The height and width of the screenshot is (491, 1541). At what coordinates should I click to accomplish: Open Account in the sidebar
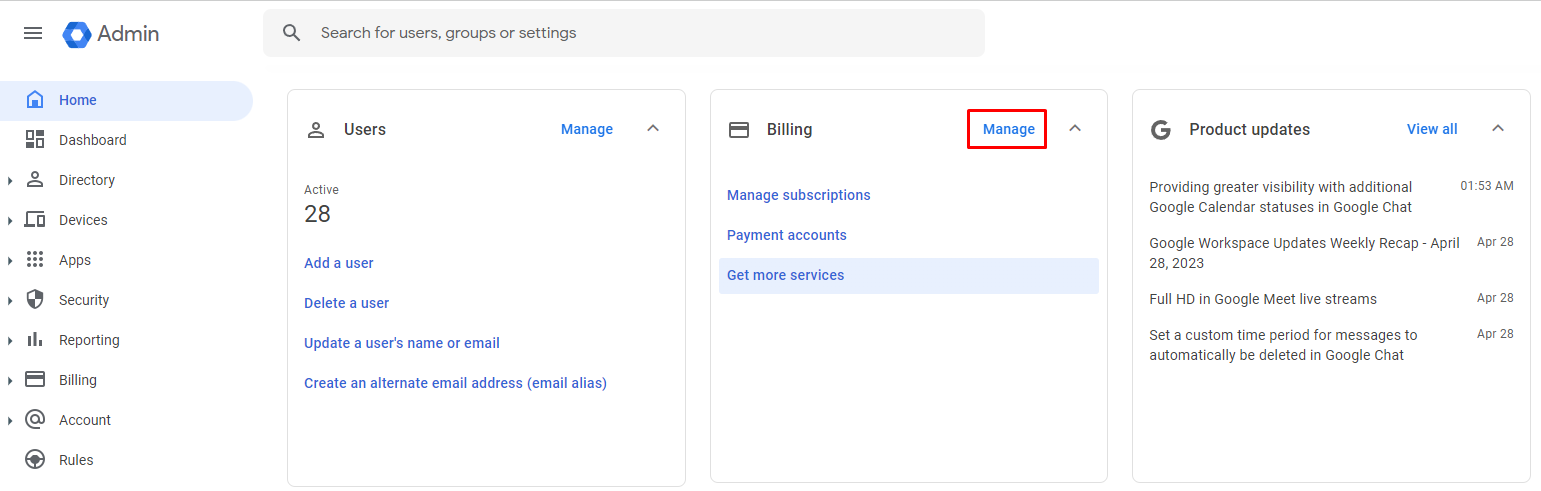pyautogui.click(x=85, y=420)
